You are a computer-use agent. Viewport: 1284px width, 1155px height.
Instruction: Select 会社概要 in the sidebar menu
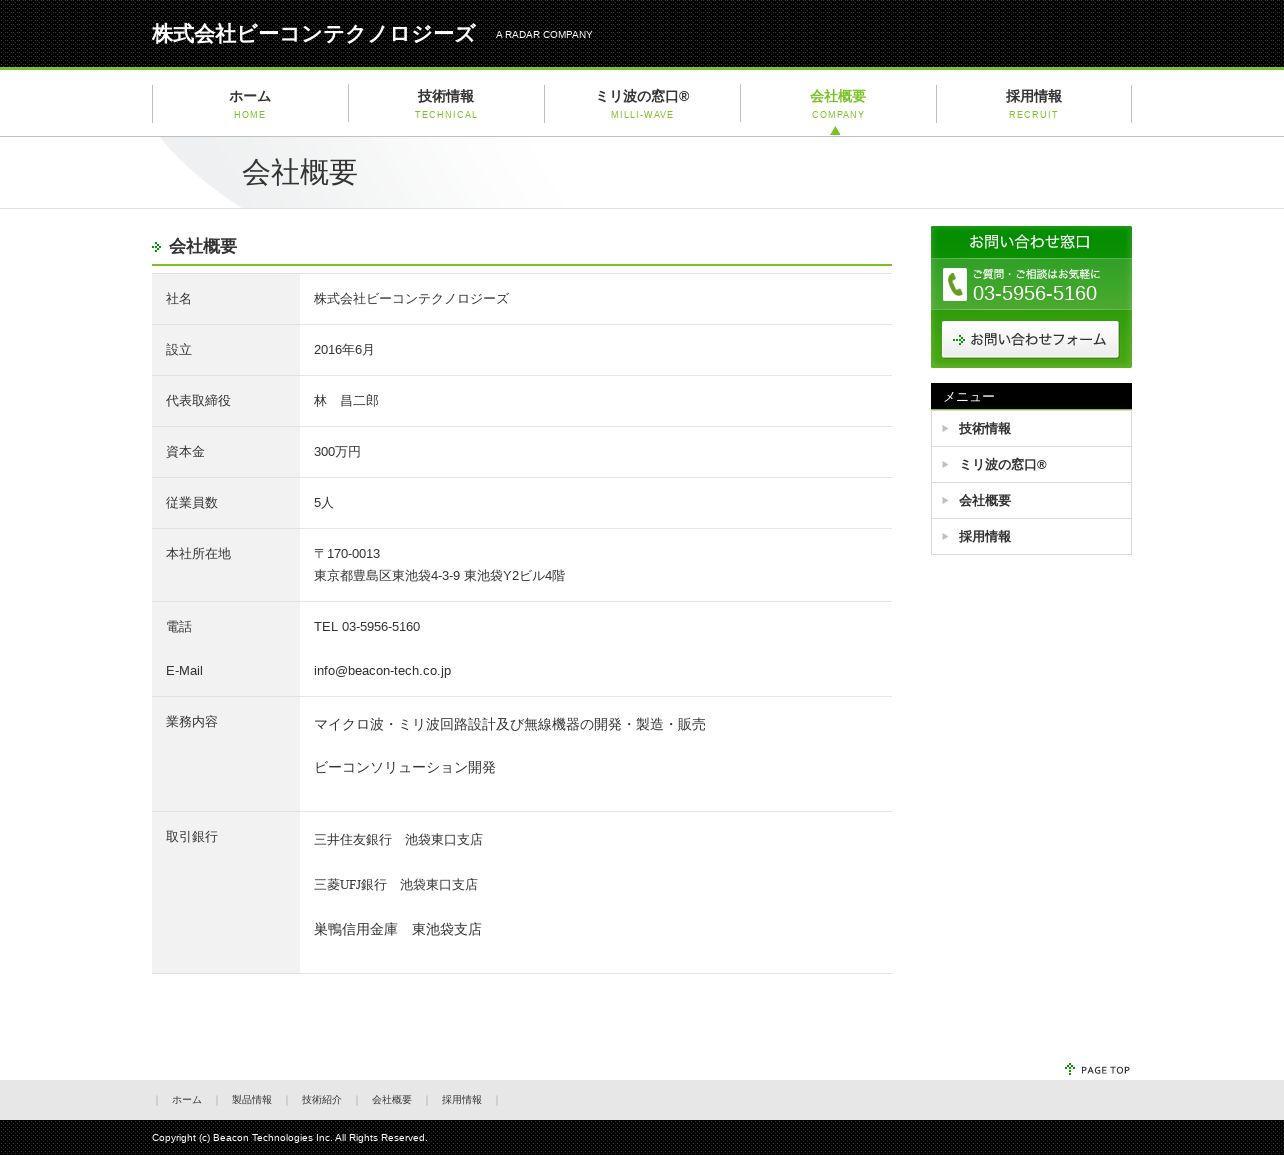(1031, 501)
